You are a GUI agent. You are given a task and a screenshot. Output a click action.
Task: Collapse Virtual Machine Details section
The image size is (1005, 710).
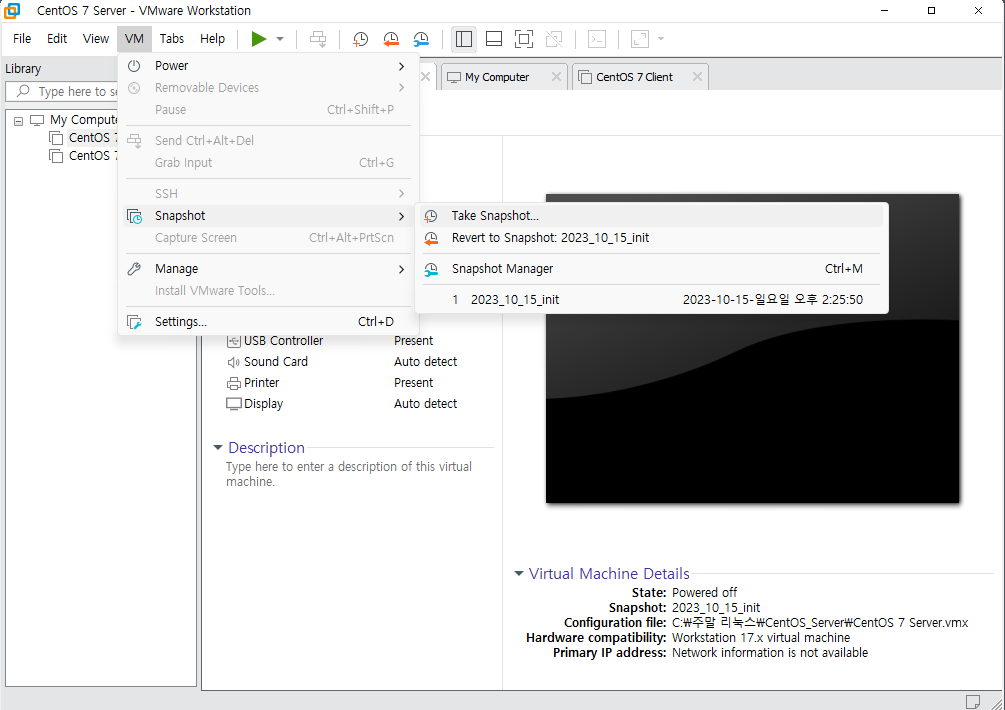click(519, 574)
